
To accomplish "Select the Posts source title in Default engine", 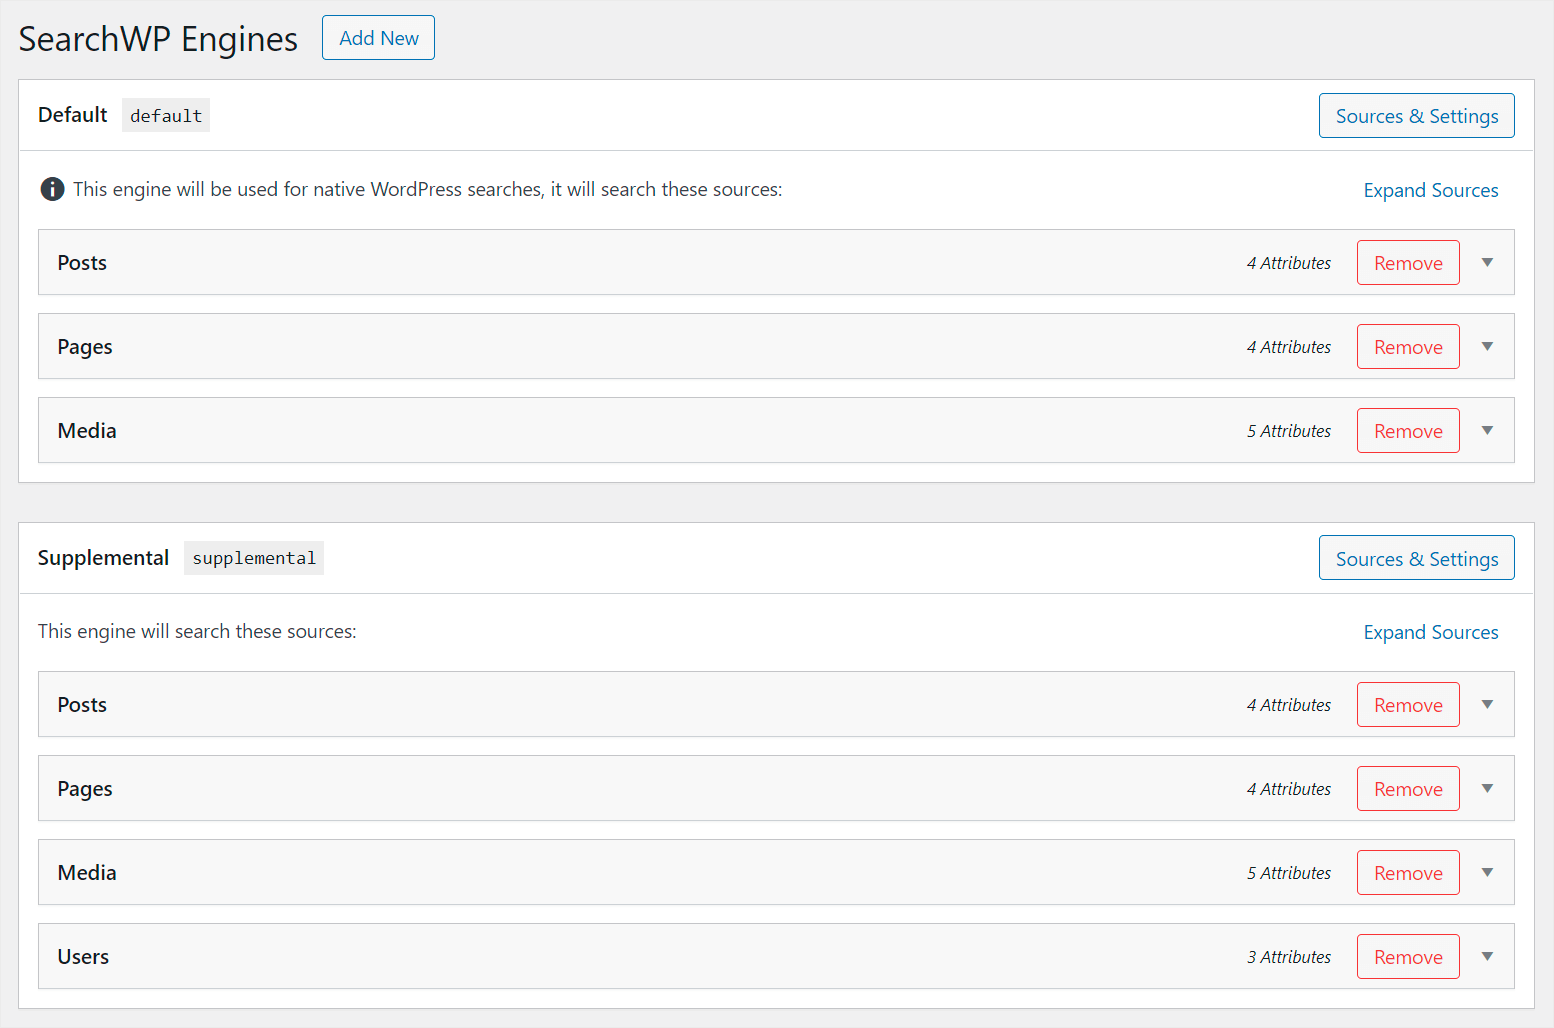I will click(x=82, y=263).
